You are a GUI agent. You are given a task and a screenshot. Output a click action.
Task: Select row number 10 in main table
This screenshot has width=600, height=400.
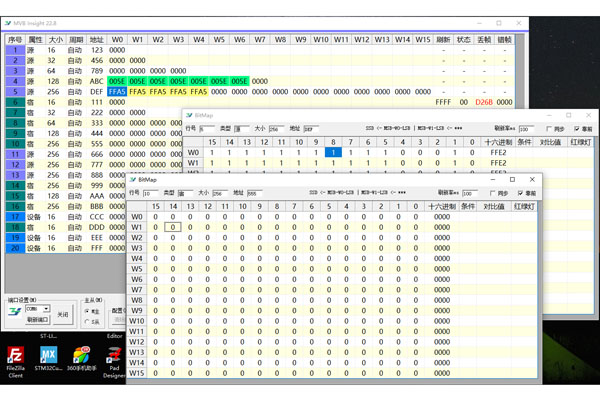tap(15, 144)
